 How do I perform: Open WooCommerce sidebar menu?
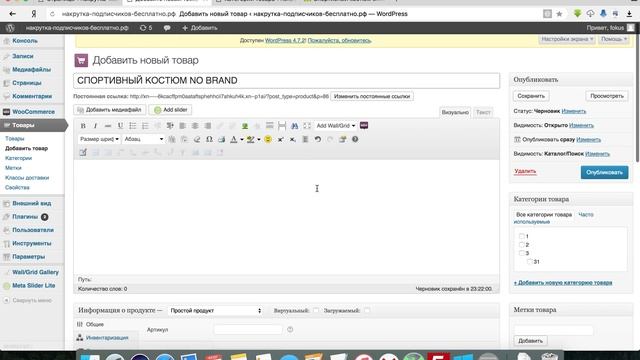(x=32, y=112)
